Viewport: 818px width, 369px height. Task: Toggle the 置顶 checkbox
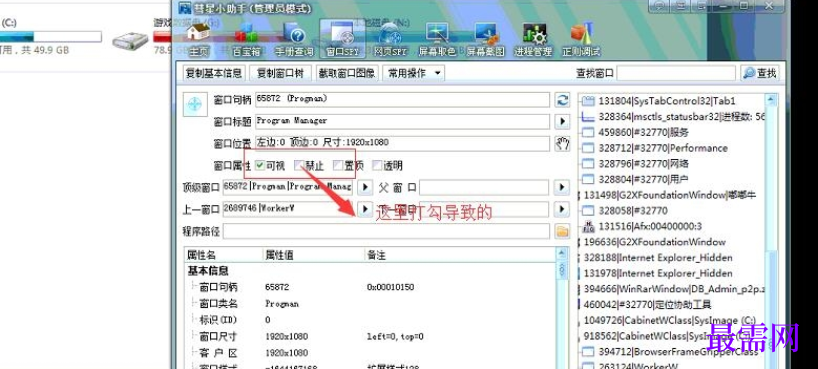[x=338, y=165]
